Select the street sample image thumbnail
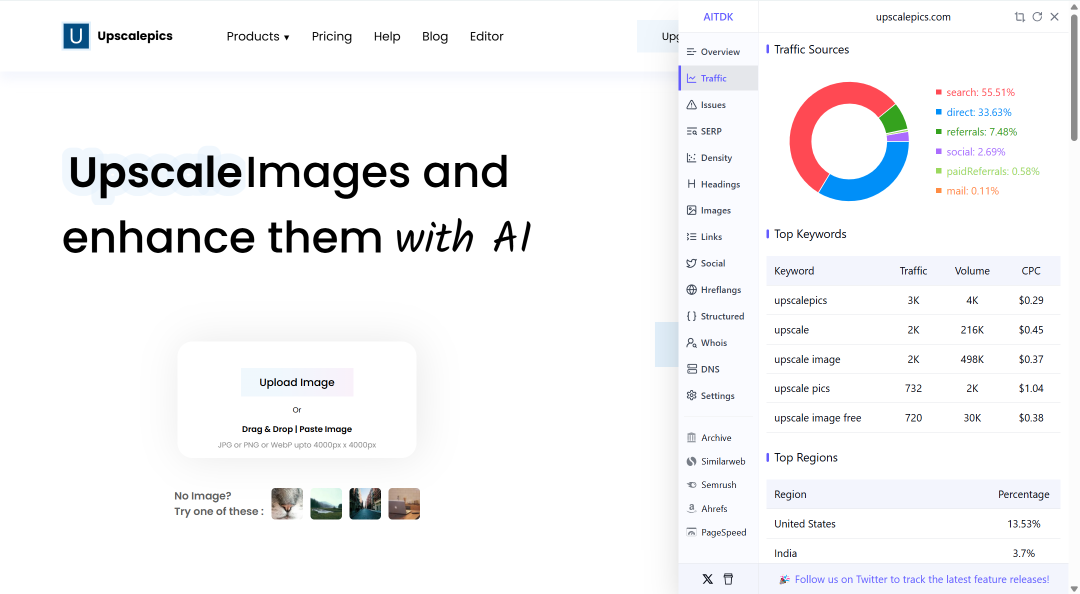 pyautogui.click(x=365, y=504)
